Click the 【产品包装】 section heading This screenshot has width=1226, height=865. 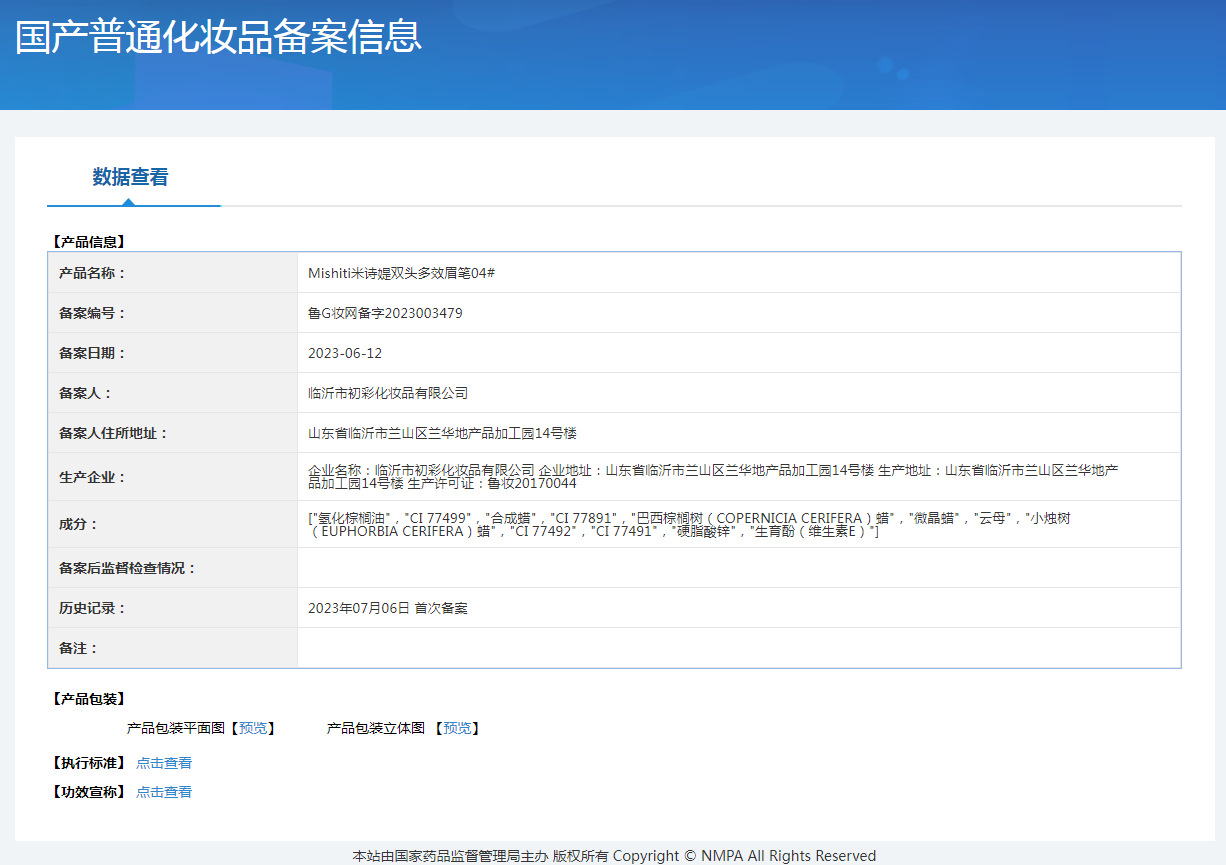click(89, 699)
